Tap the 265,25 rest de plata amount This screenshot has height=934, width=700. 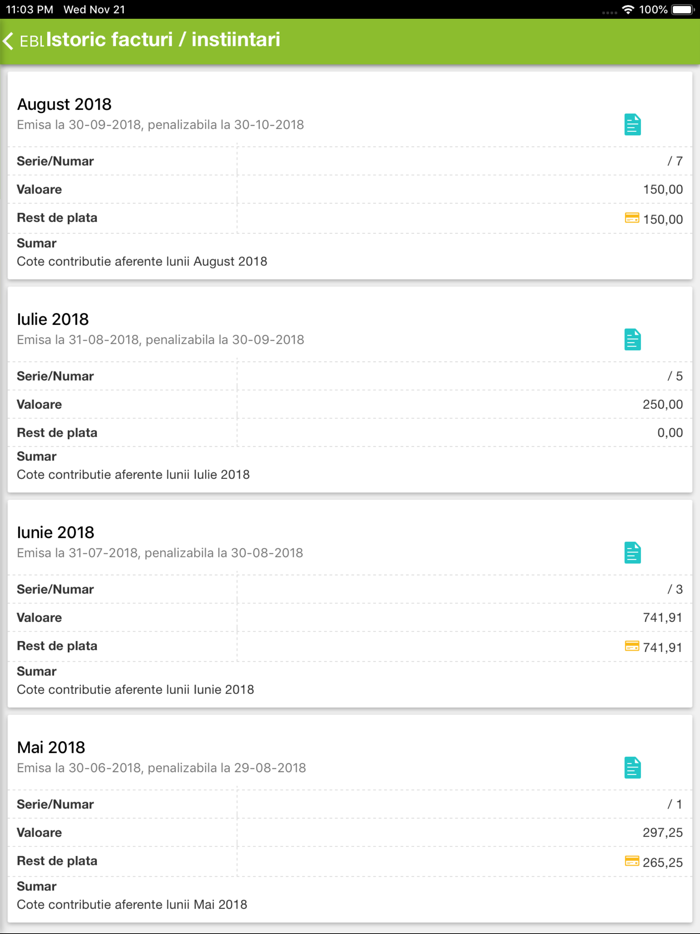pyautogui.click(x=663, y=862)
